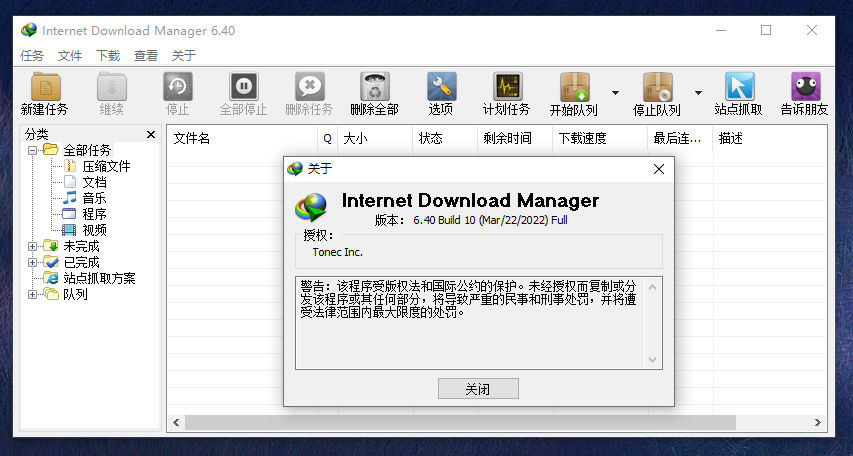
Task: Sort by 描述 column header
Action: [x=770, y=138]
